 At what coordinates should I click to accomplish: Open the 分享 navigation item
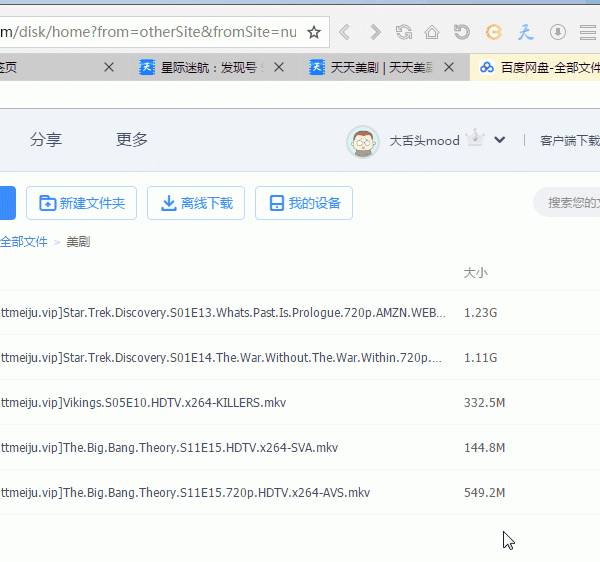click(46, 140)
